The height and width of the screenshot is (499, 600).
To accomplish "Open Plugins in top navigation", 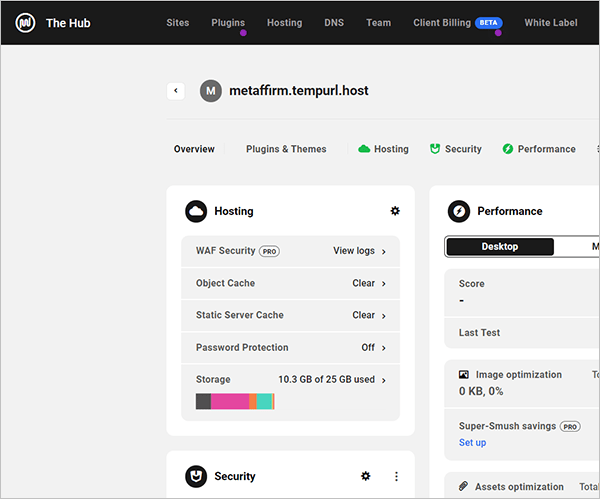I will [x=228, y=23].
